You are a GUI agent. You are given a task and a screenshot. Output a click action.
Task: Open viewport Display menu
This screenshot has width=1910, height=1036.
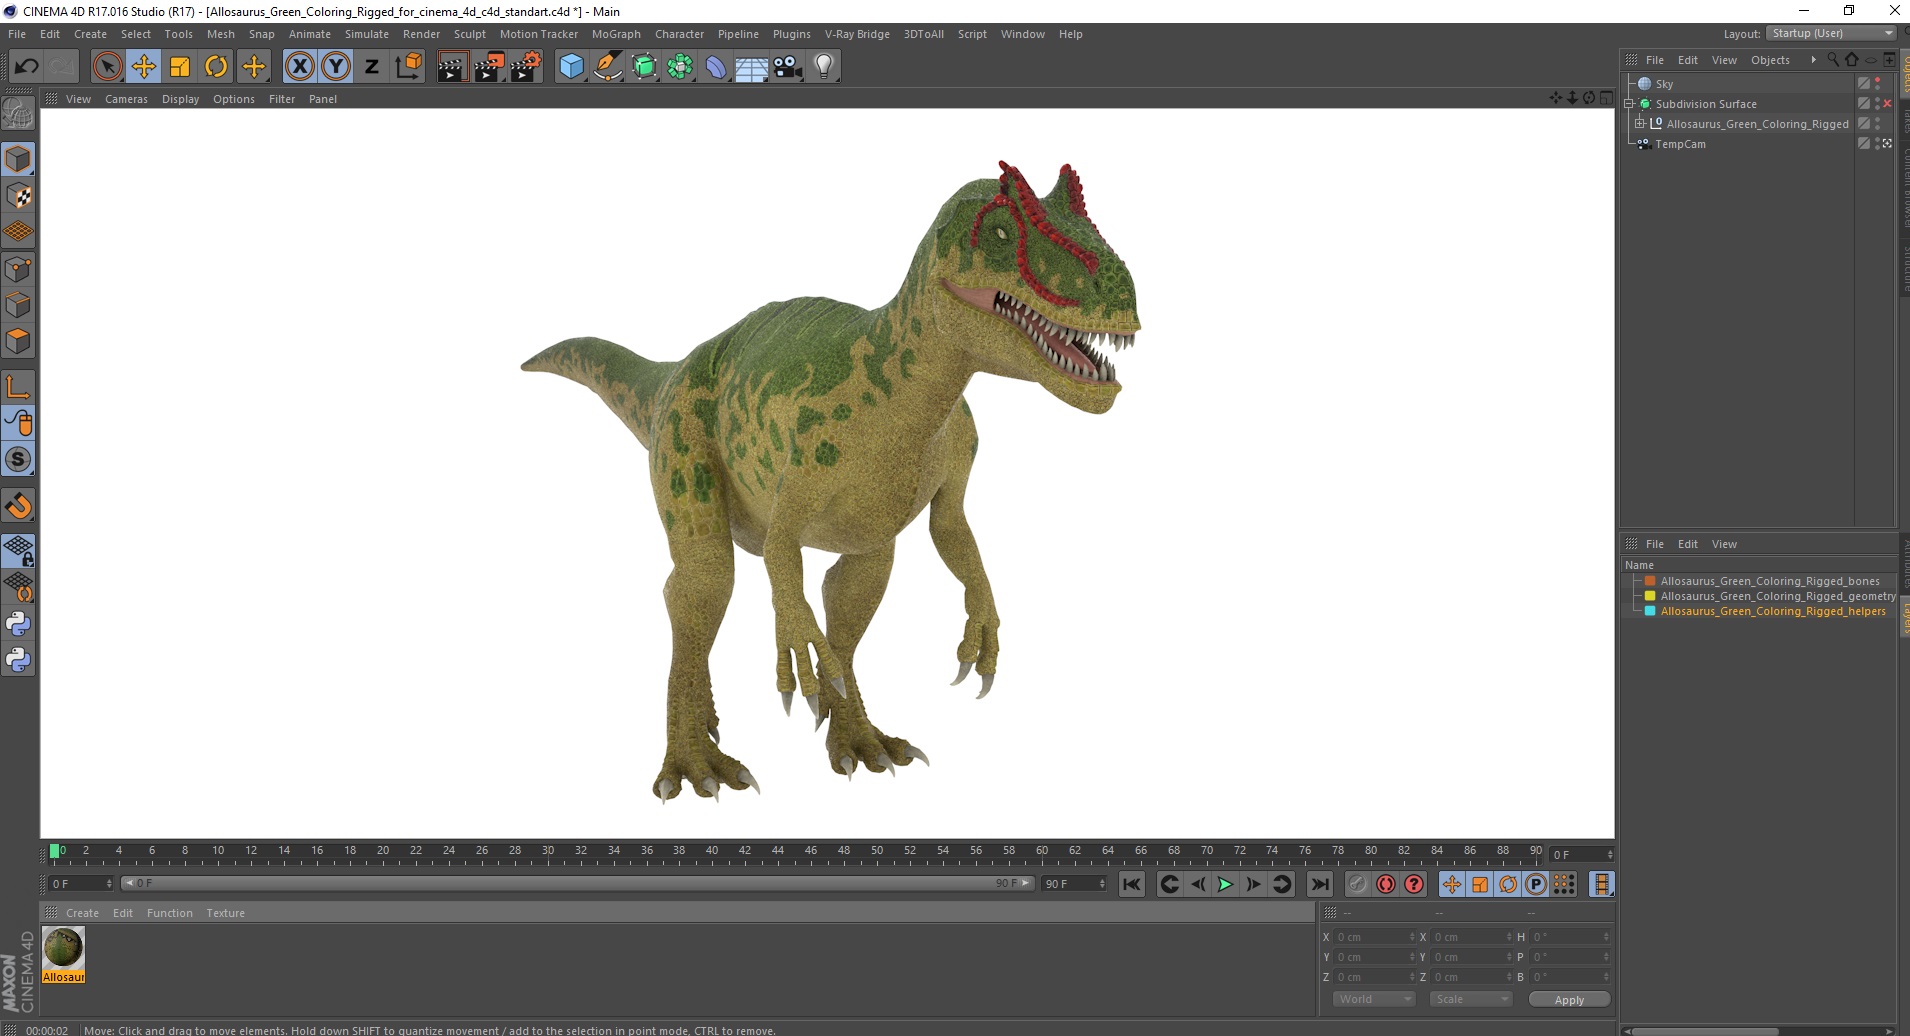click(181, 99)
